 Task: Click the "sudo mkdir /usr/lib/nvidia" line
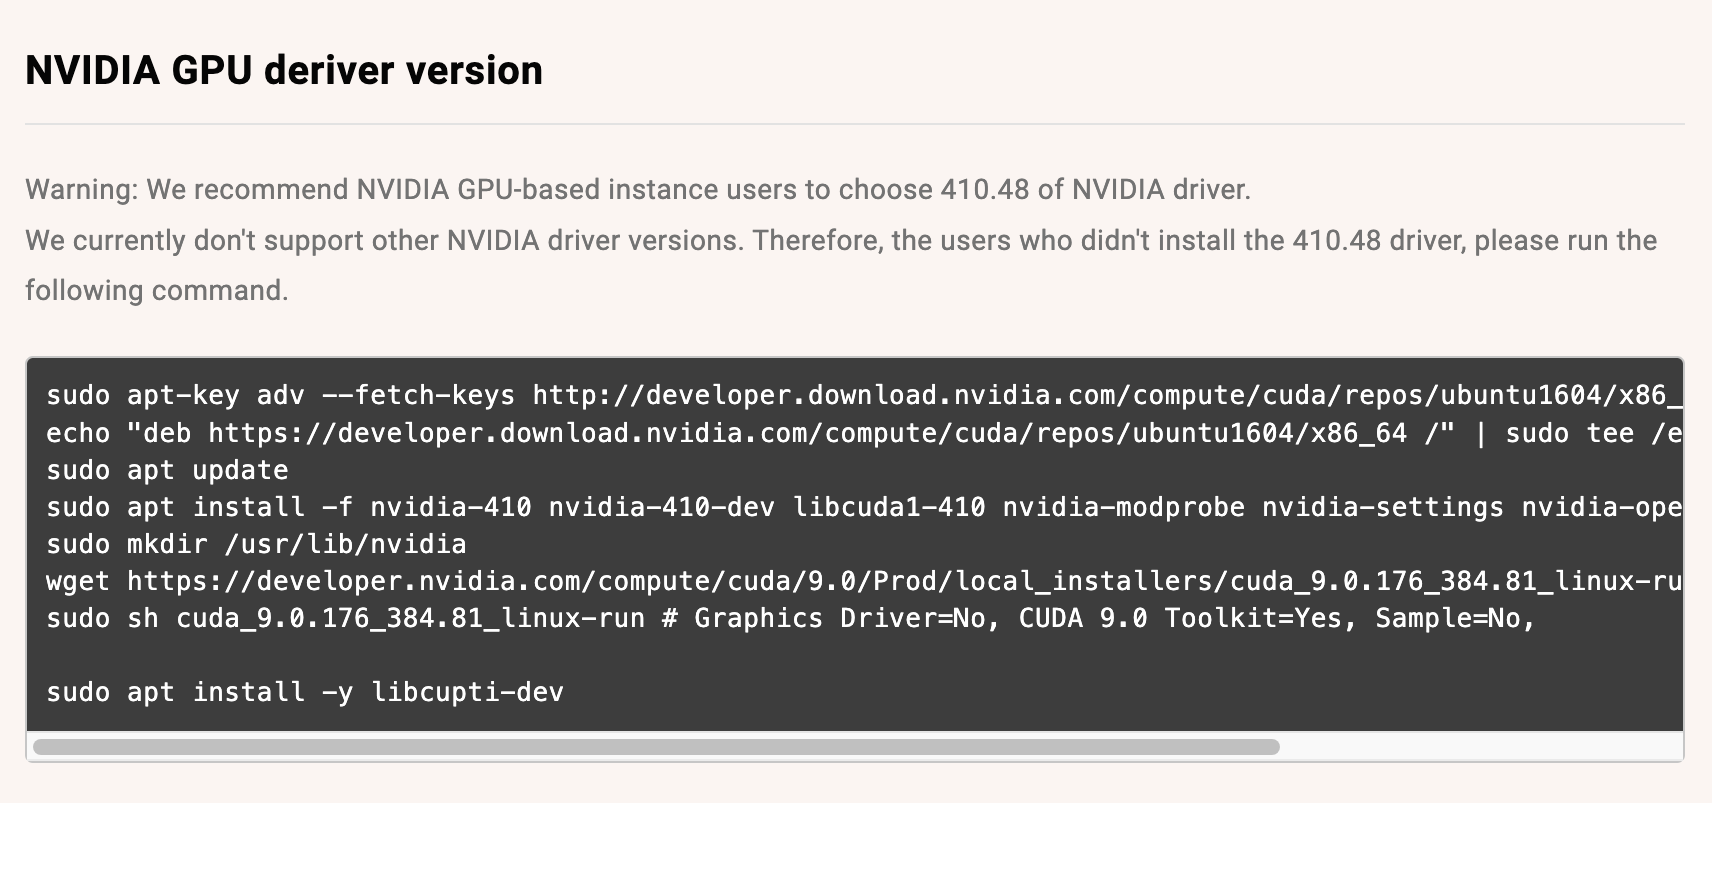256,544
